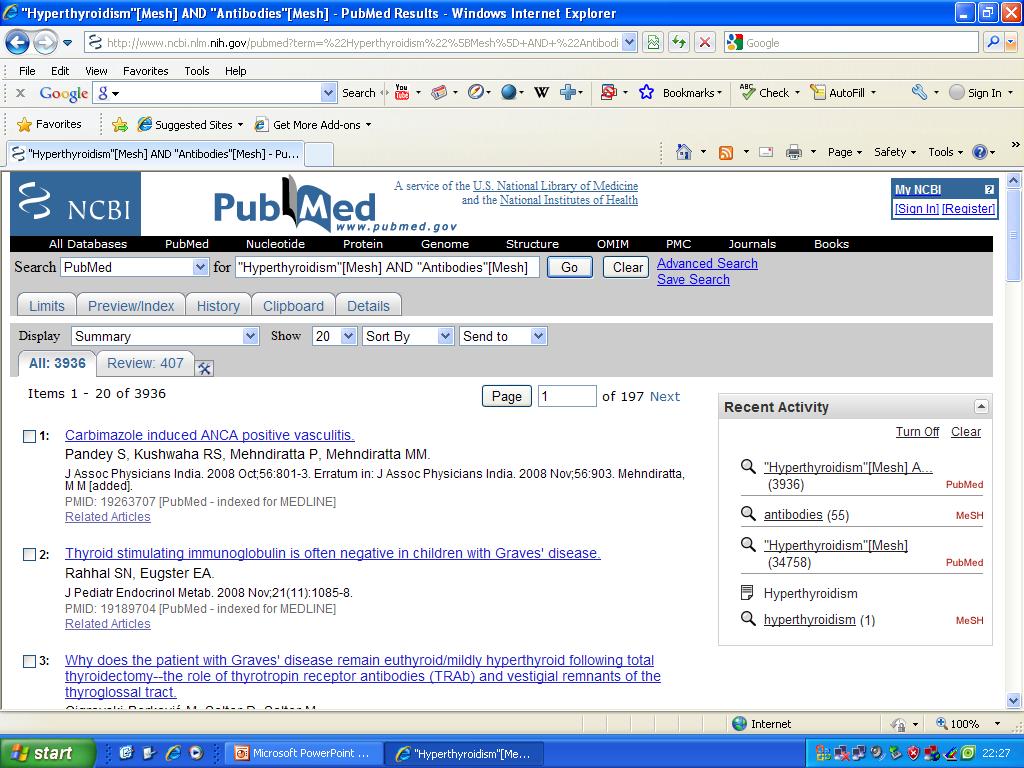Open the Search database dropdown showing PubMed

click(x=135, y=267)
